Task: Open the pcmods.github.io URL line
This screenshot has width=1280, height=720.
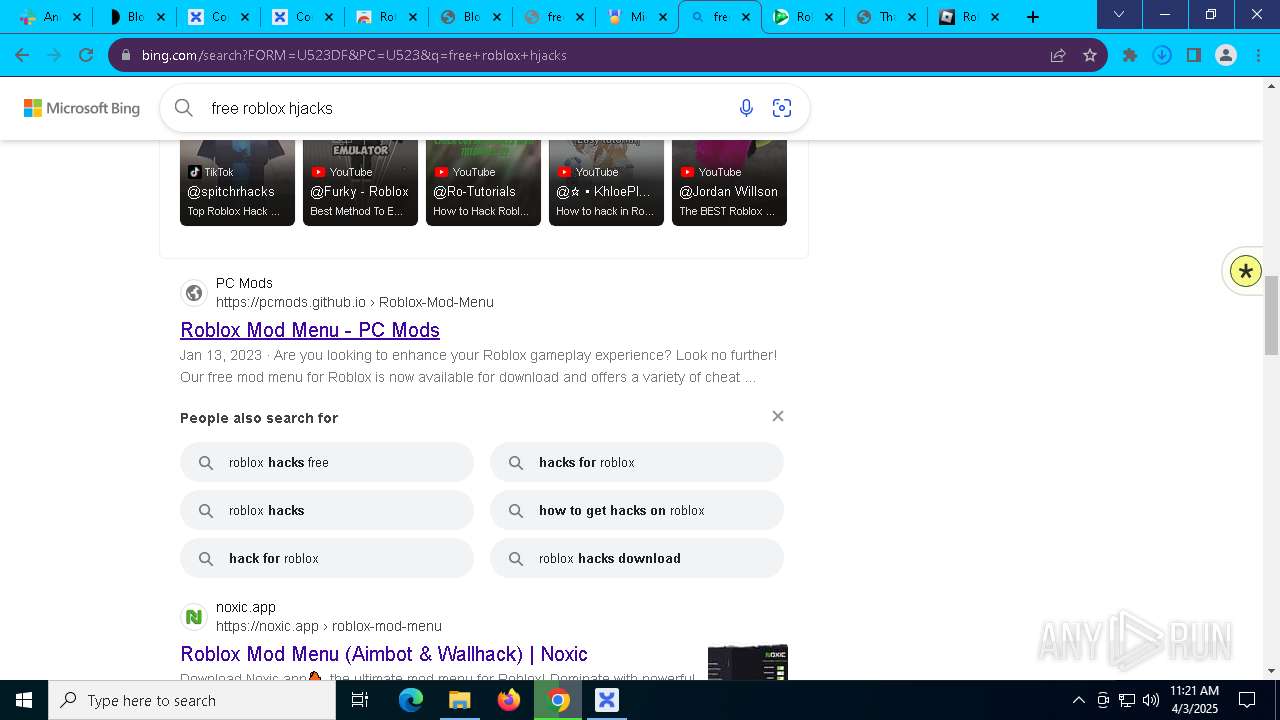Action: (355, 302)
